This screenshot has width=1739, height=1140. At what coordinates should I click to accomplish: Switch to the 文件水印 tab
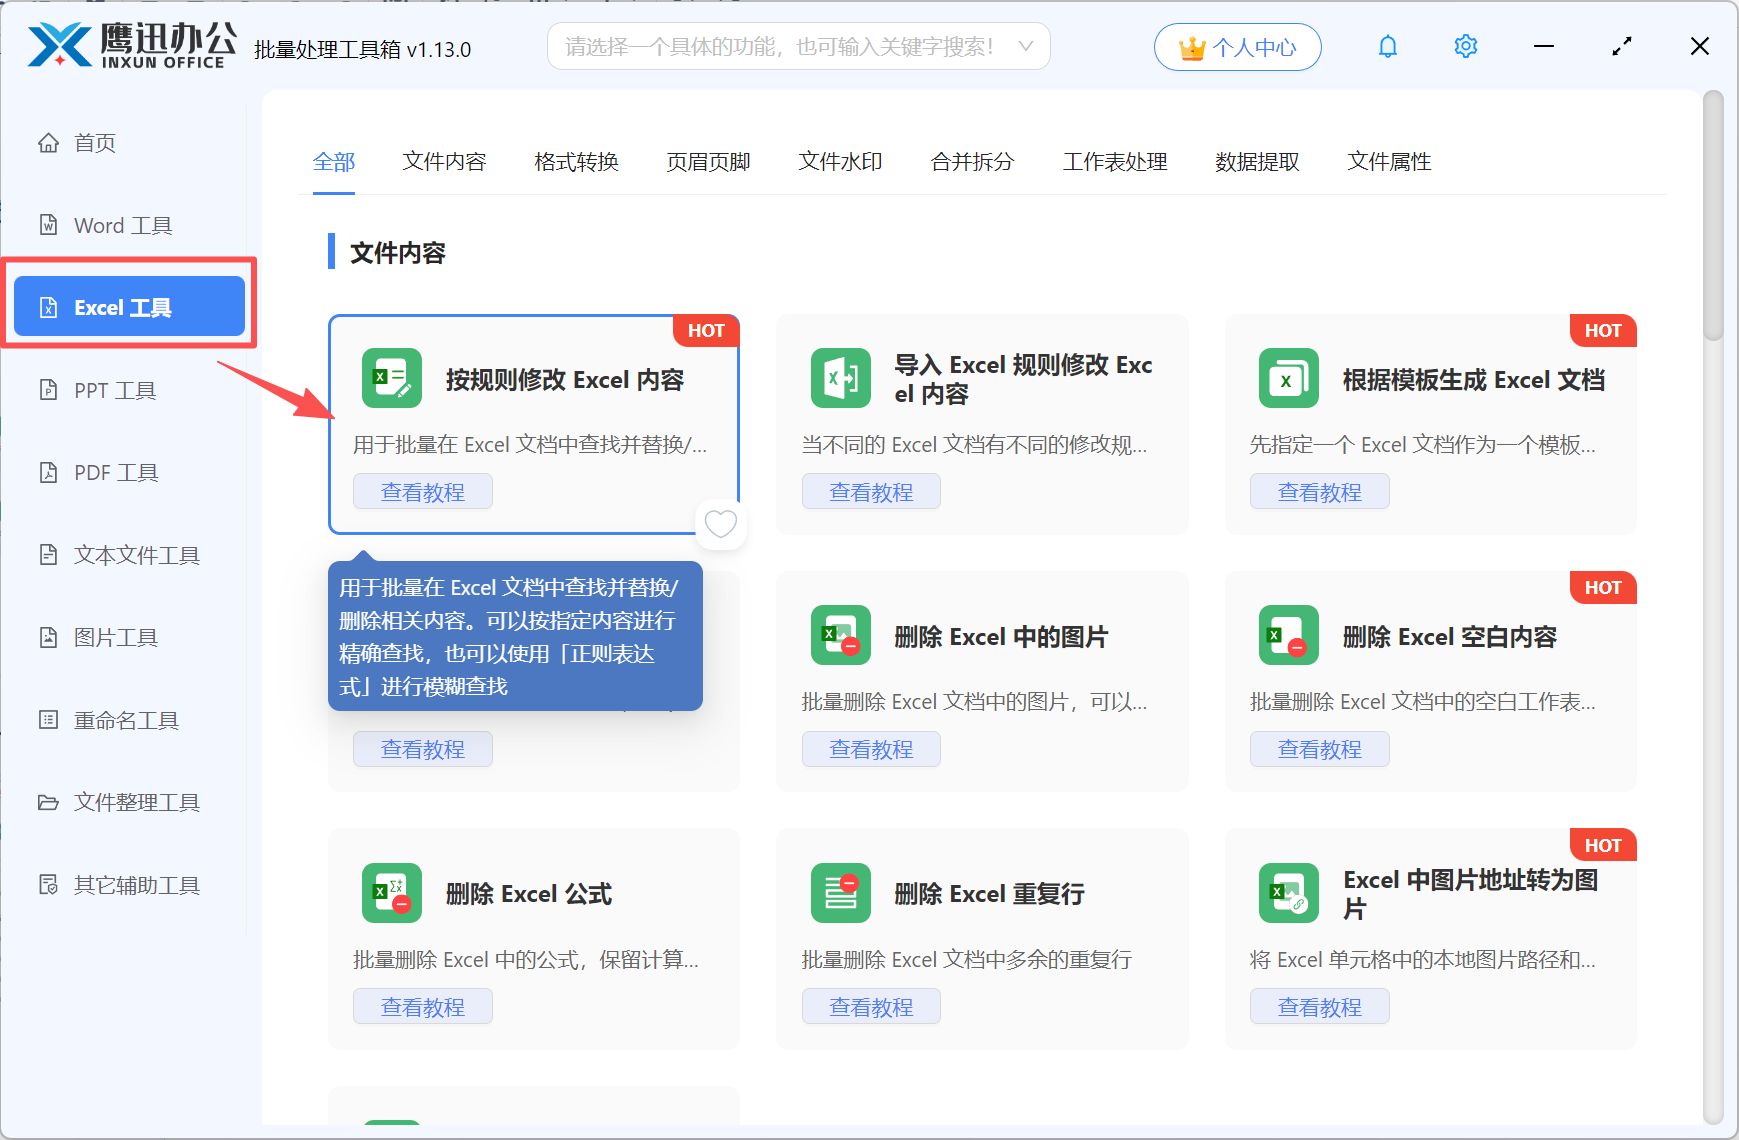click(839, 161)
